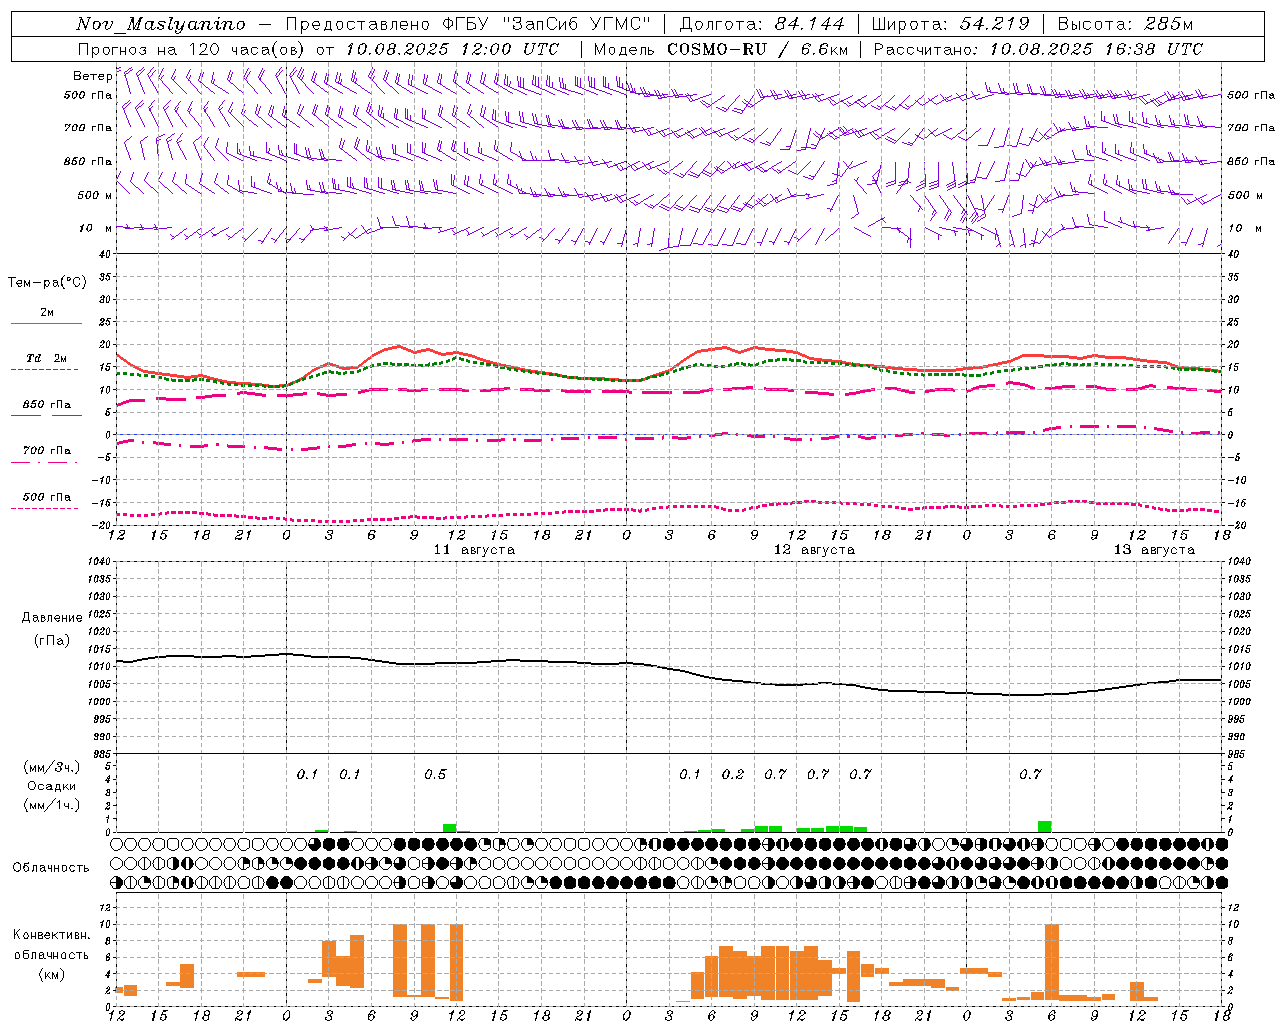Click the 'Осадки' precipitation label

(52, 786)
